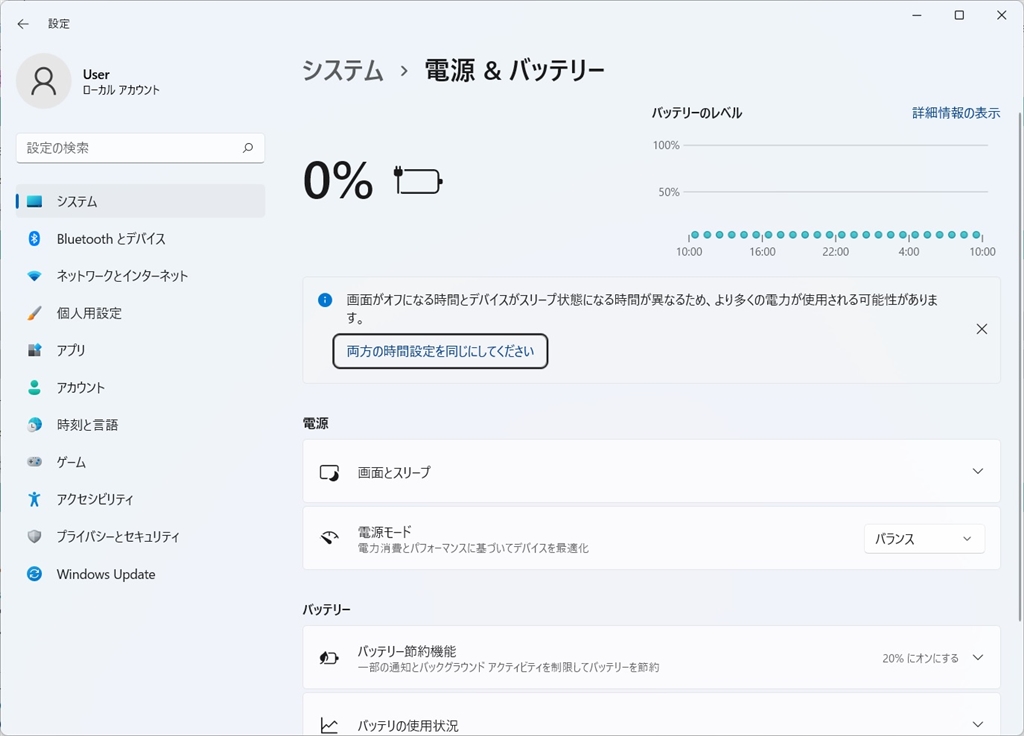Click the 時刻と言語 globe clock icon
Image resolution: width=1024 pixels, height=736 pixels.
[34, 425]
